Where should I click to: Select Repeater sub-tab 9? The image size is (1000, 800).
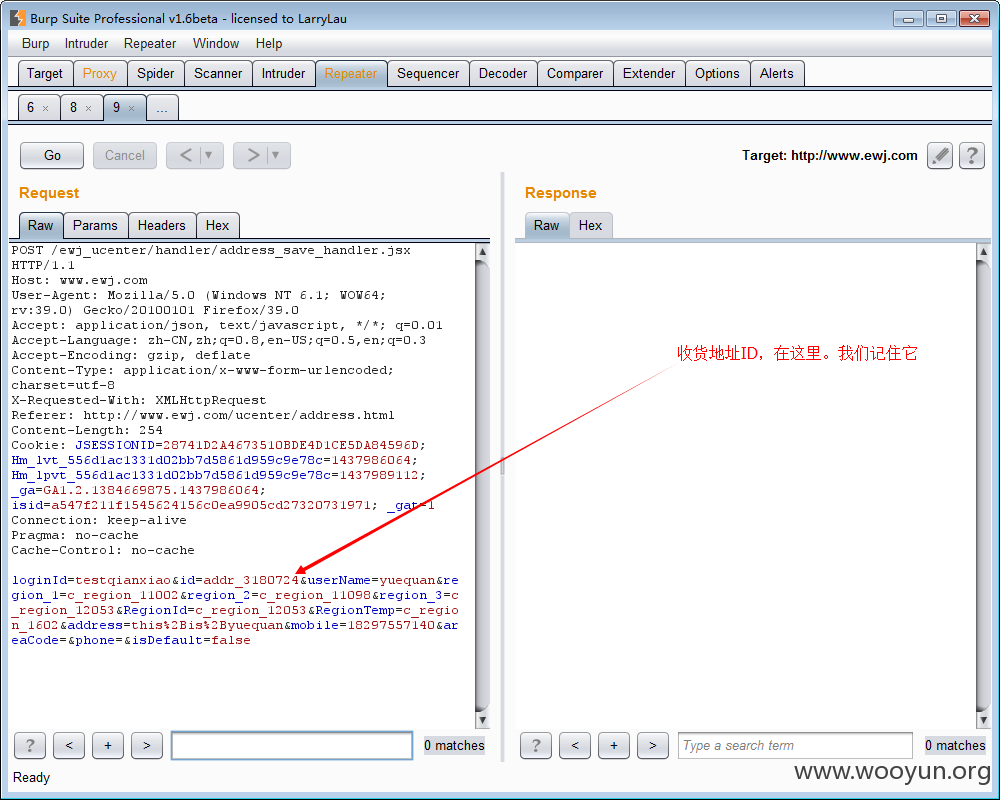116,107
